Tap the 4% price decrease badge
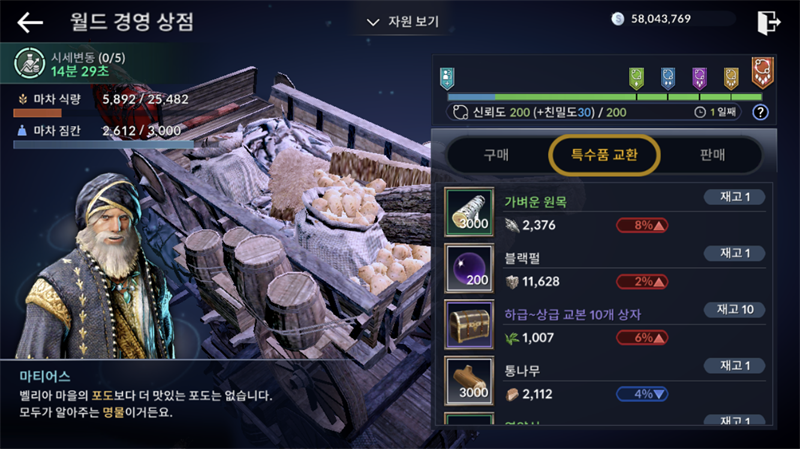 (642, 394)
